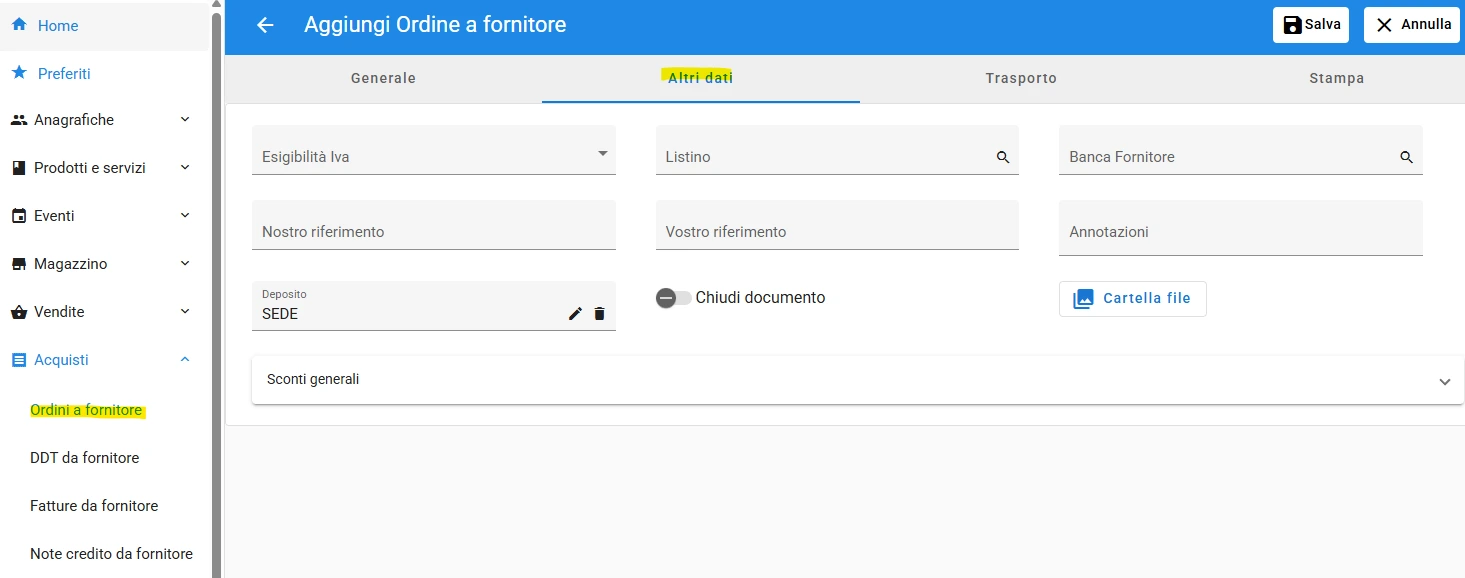Click the Banca Fornitore search magnifier
Viewport: 1465px width, 578px height.
pos(1407,157)
